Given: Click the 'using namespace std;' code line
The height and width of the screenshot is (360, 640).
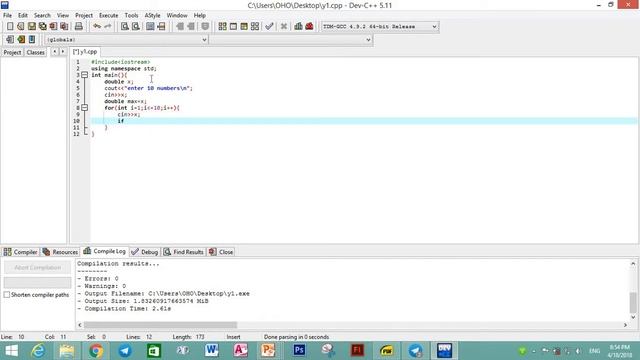Looking at the screenshot, I should [124, 69].
